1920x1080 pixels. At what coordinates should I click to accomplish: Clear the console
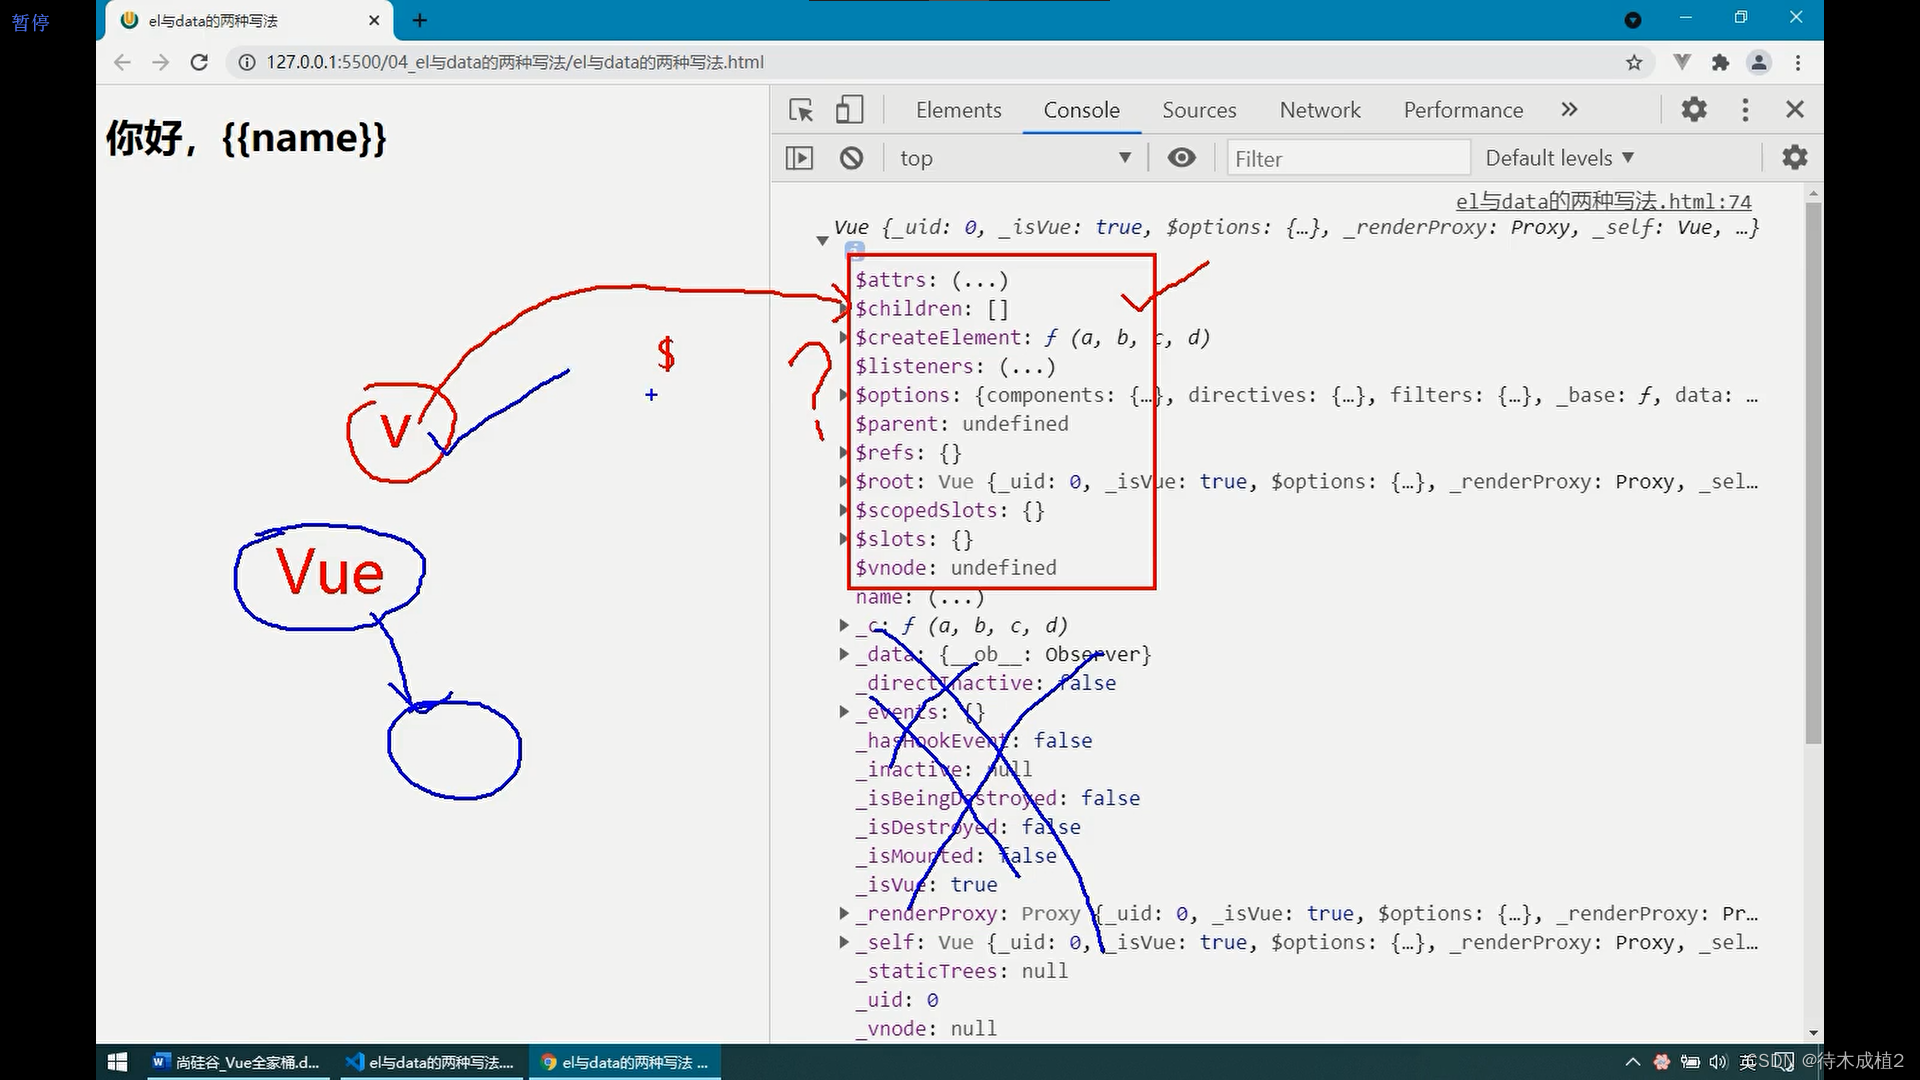(851, 158)
